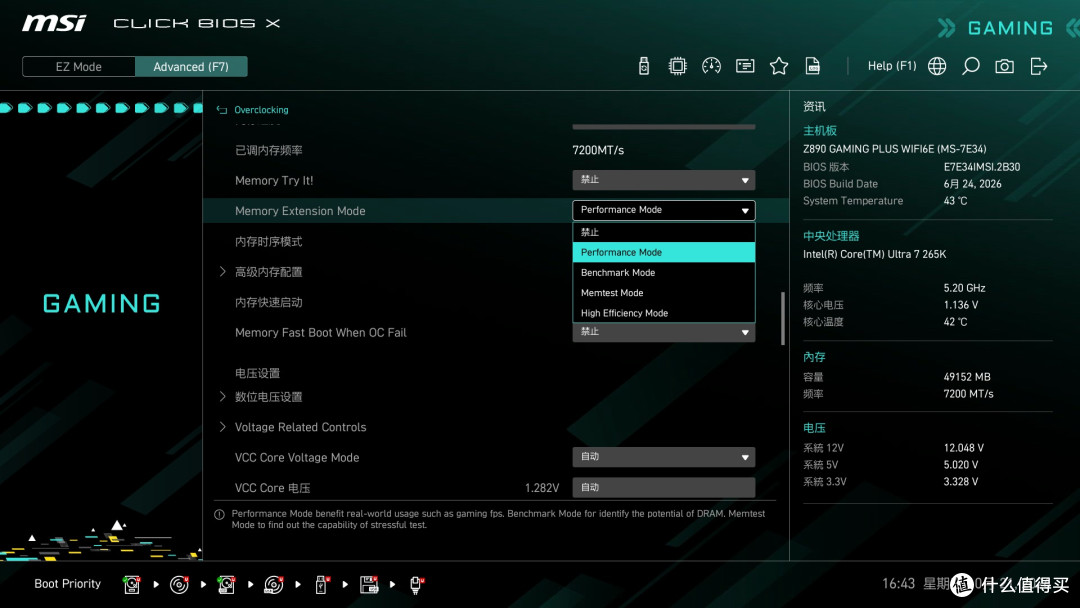This screenshot has height=608, width=1080.
Task: Go back via Overclocking breadcrumb
Action: [x=261, y=110]
